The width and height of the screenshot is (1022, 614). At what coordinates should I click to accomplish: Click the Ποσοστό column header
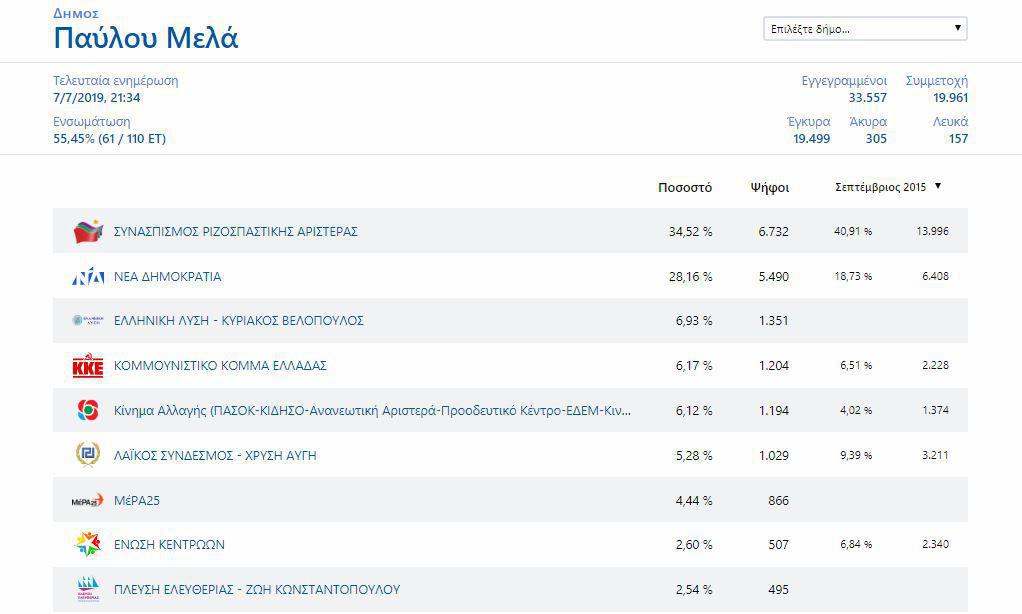click(684, 187)
